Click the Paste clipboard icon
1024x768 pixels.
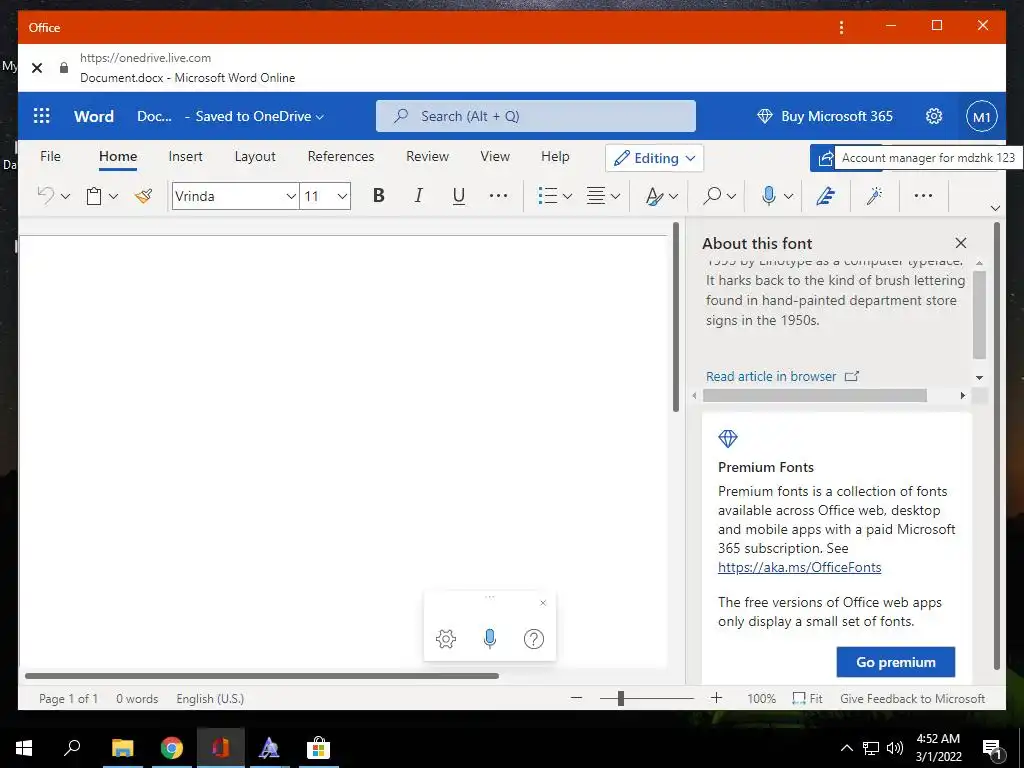coord(94,196)
